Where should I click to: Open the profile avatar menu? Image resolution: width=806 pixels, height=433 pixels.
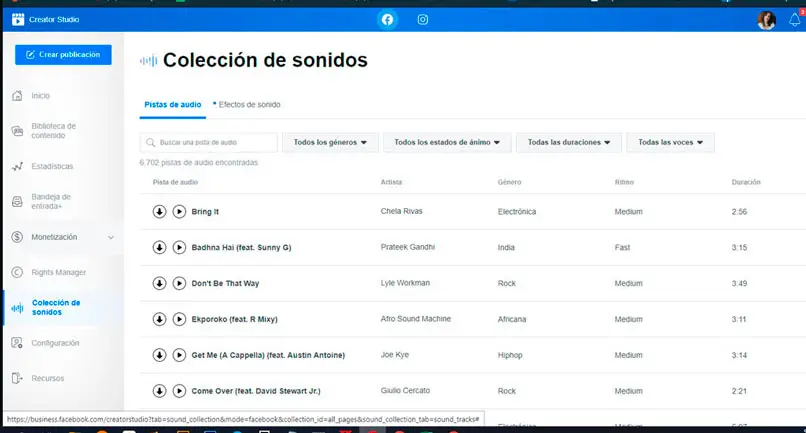click(x=766, y=20)
